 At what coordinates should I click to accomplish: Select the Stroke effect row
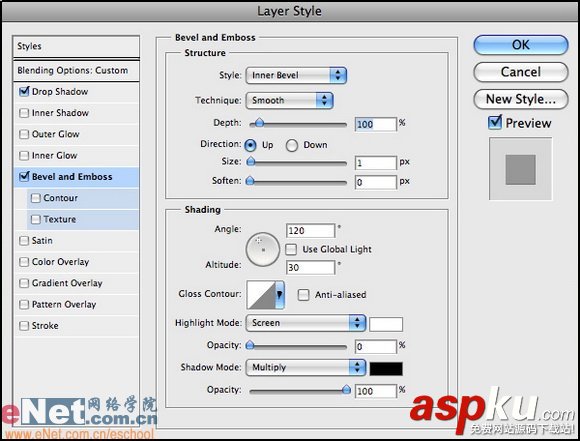click(x=76, y=326)
